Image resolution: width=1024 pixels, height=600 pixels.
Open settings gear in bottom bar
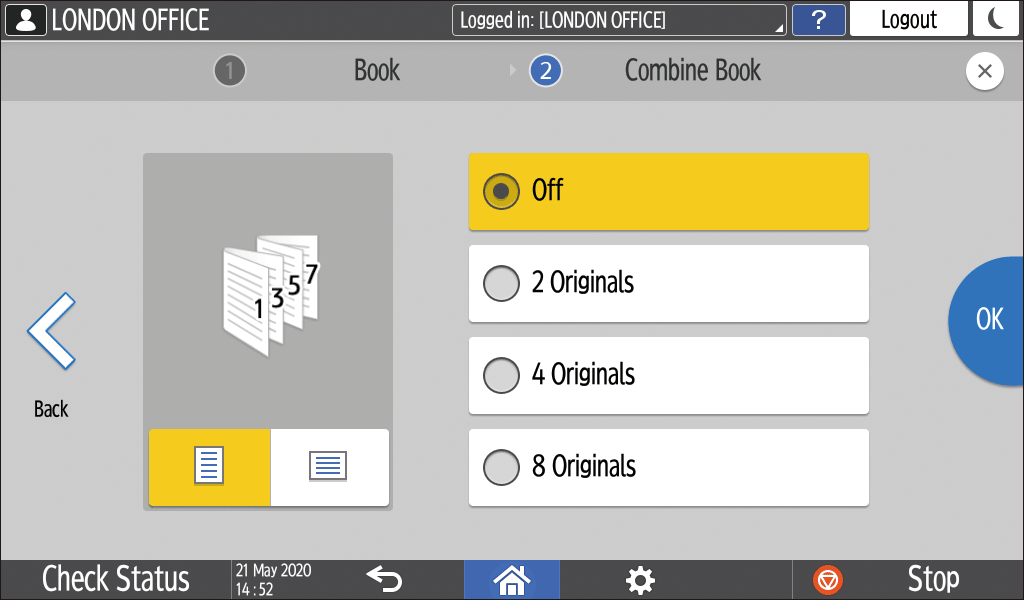pyautogui.click(x=640, y=579)
